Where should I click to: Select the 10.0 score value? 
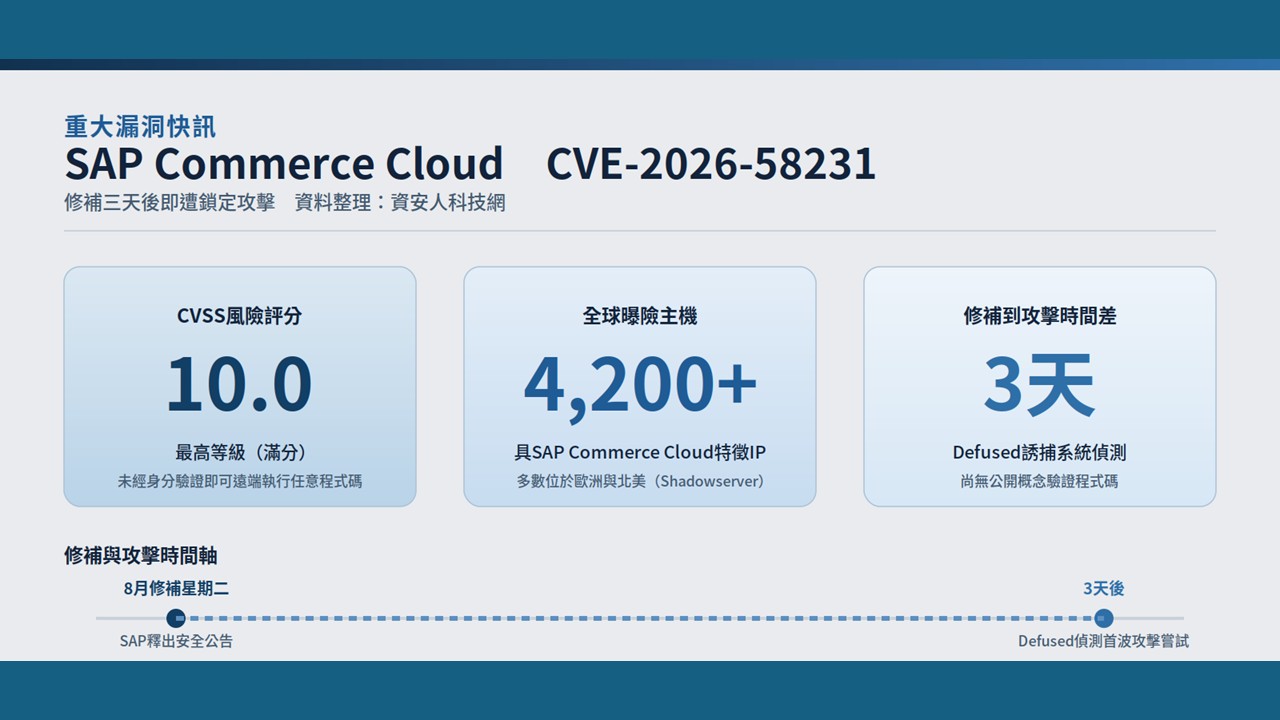tap(240, 384)
